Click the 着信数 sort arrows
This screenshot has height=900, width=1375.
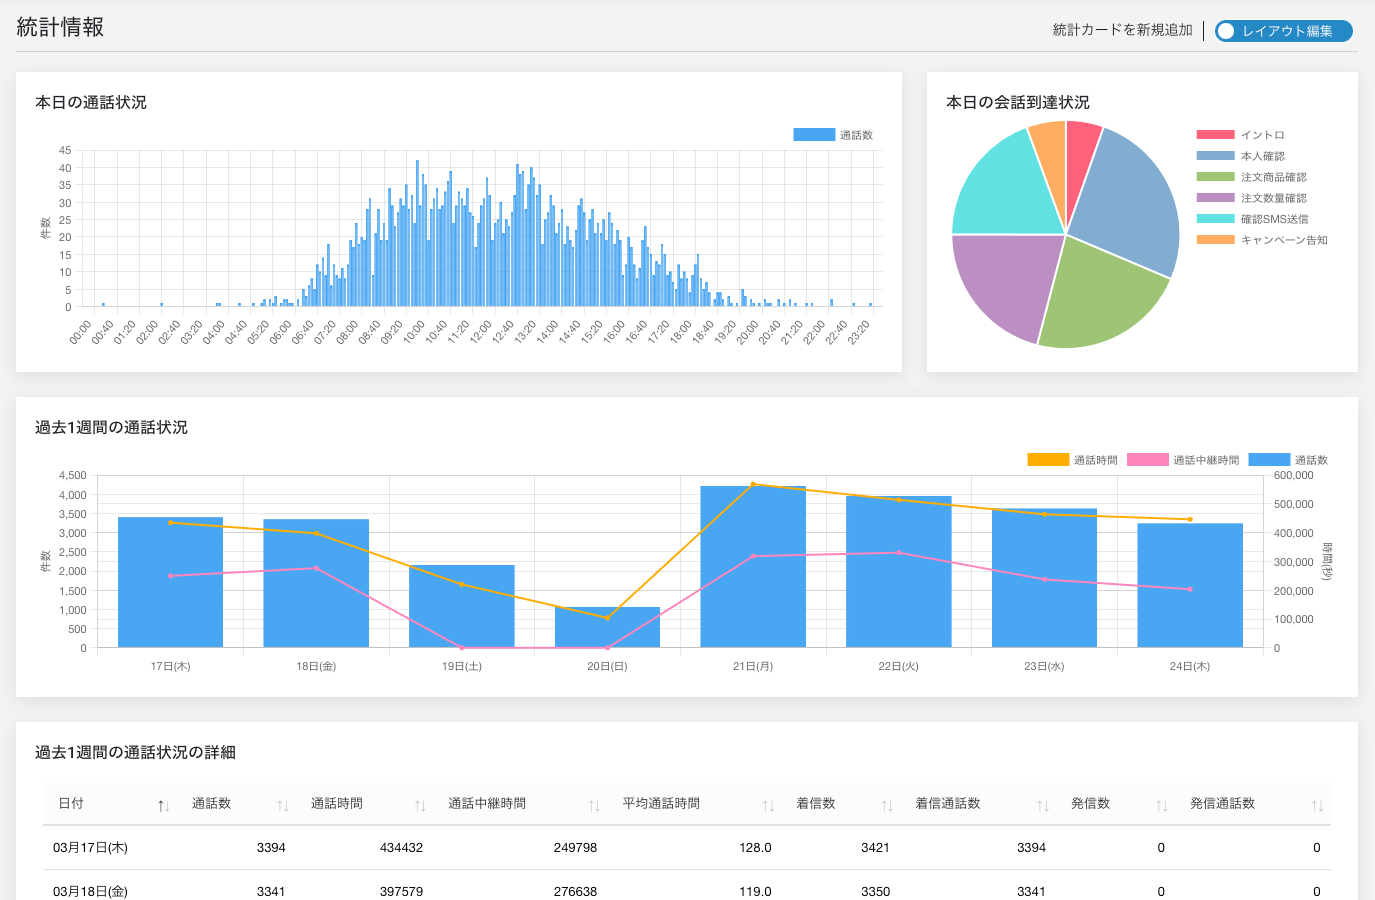(x=887, y=806)
